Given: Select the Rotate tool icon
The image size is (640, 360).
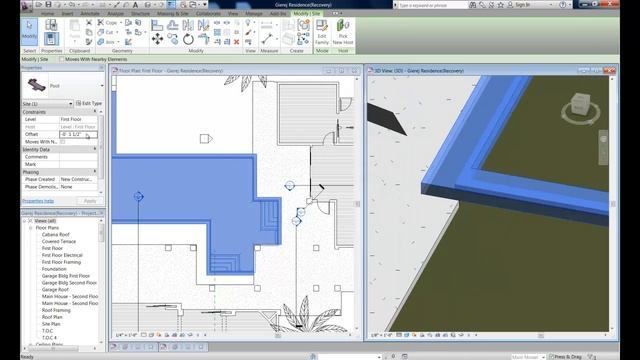Looking at the screenshot, I should (188, 39).
